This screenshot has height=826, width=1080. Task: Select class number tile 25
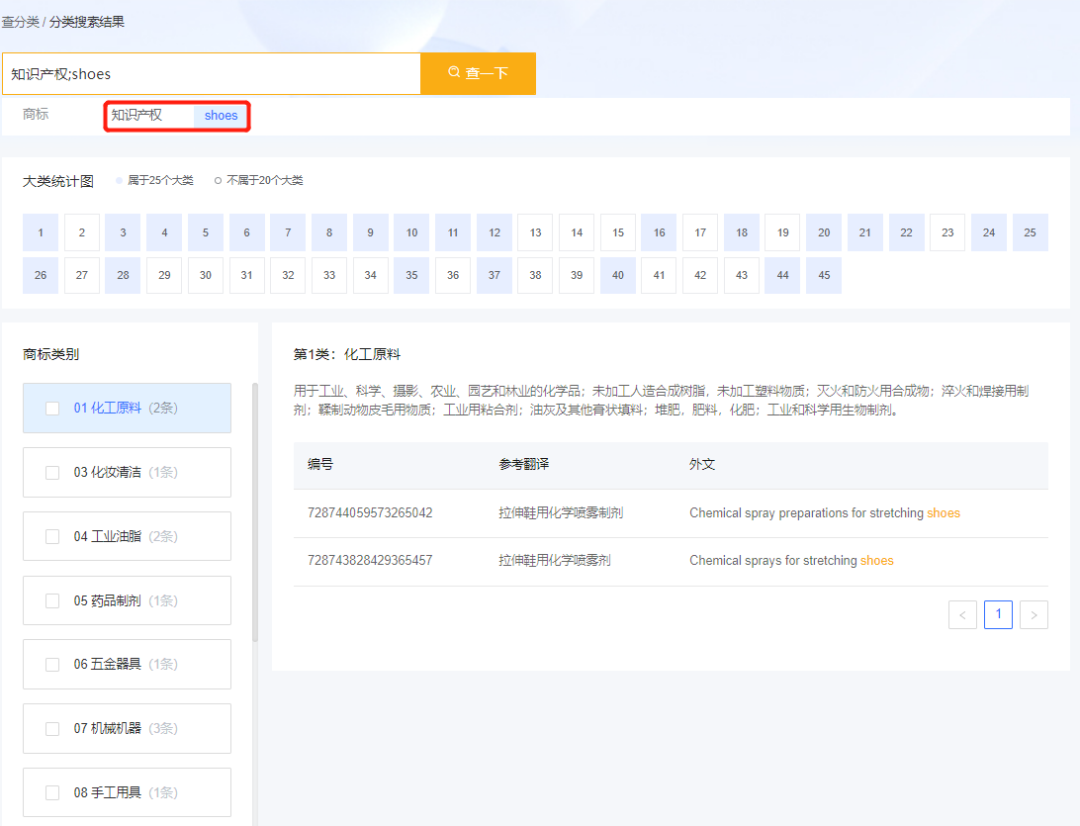1029,232
